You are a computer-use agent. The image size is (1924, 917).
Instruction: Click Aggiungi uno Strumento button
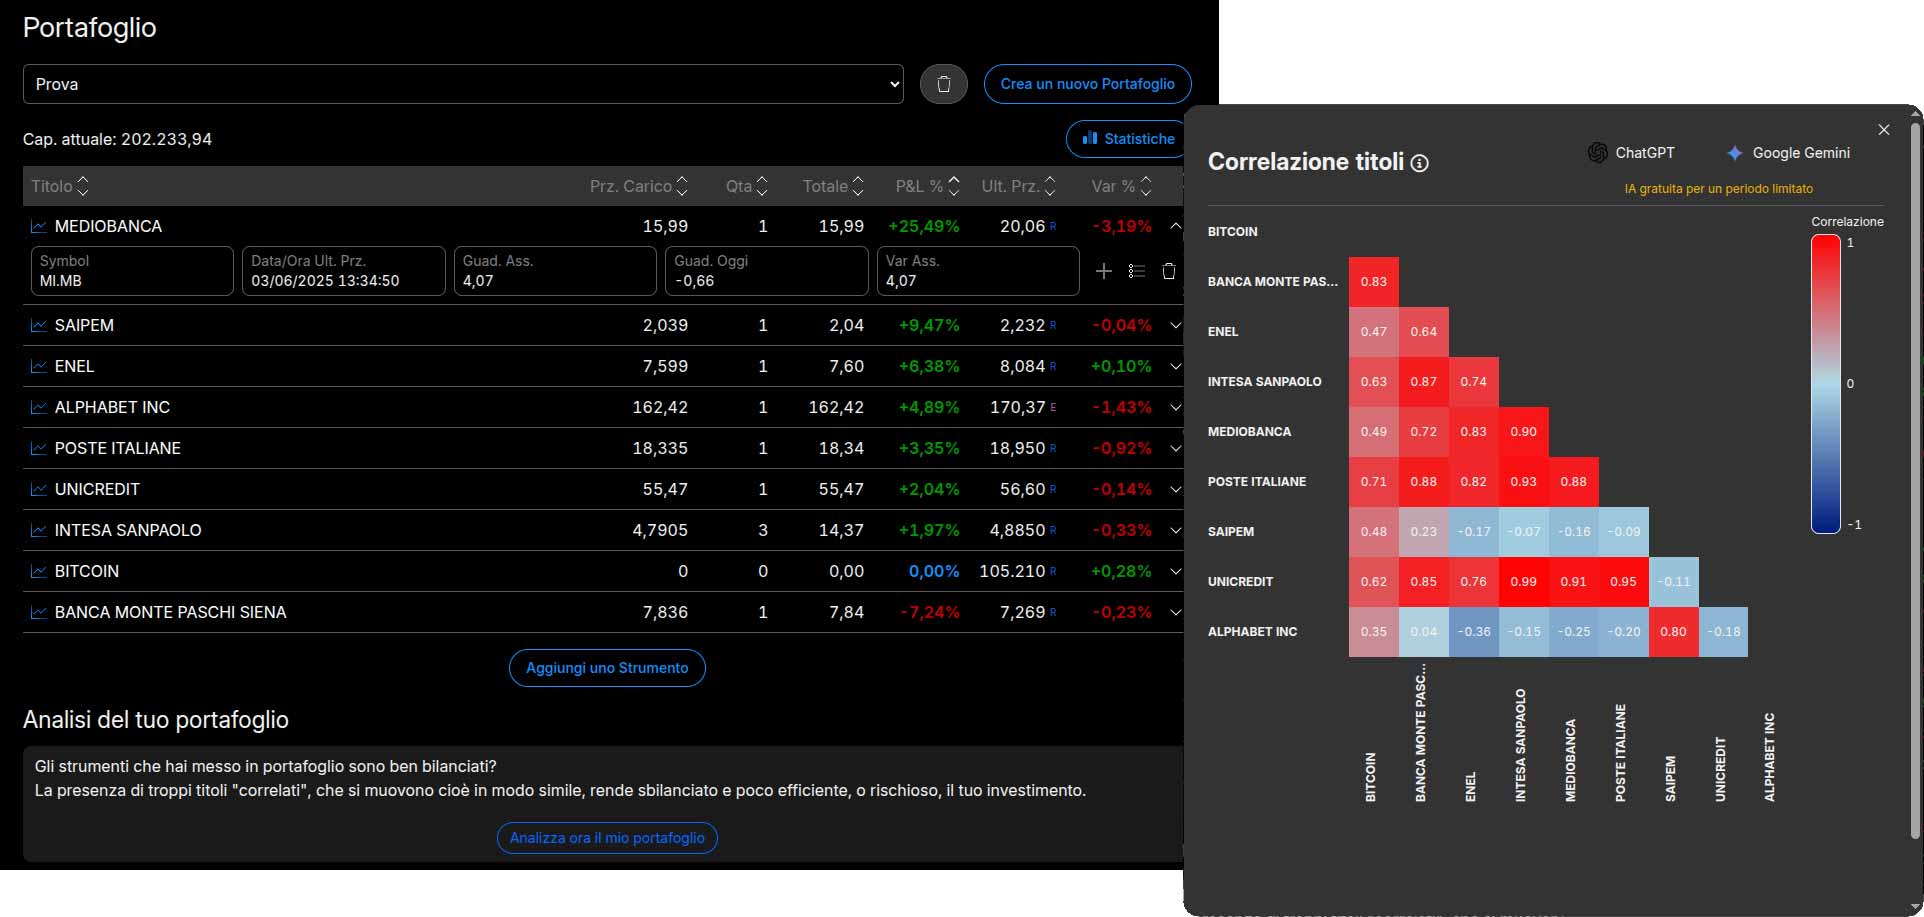tap(607, 668)
